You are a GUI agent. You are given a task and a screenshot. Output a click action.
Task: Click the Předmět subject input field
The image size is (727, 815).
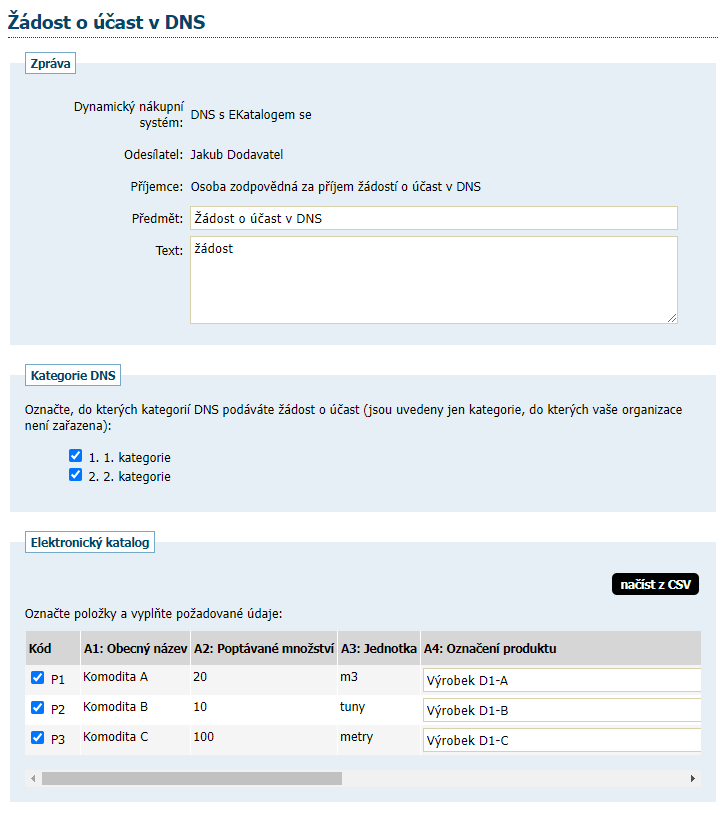(x=433, y=218)
